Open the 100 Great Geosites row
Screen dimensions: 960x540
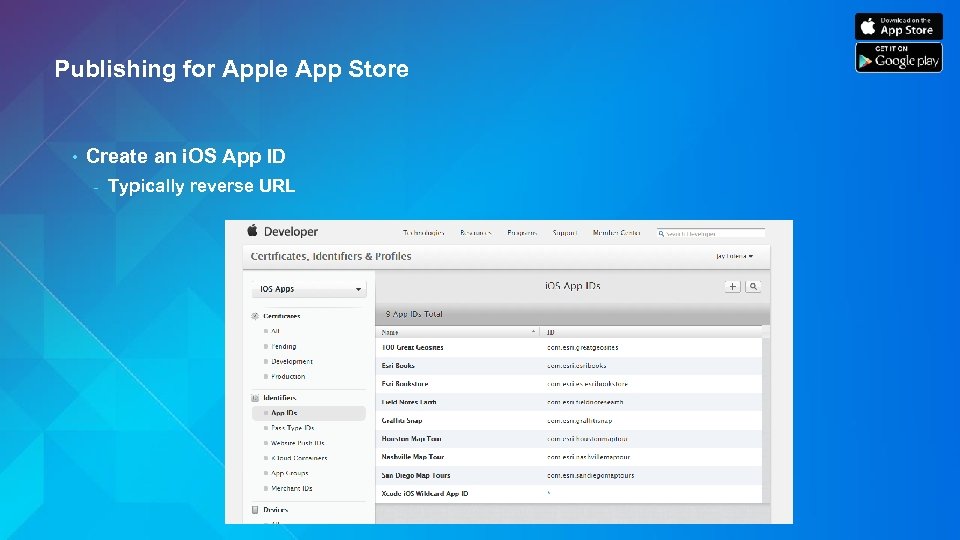[x=569, y=347]
